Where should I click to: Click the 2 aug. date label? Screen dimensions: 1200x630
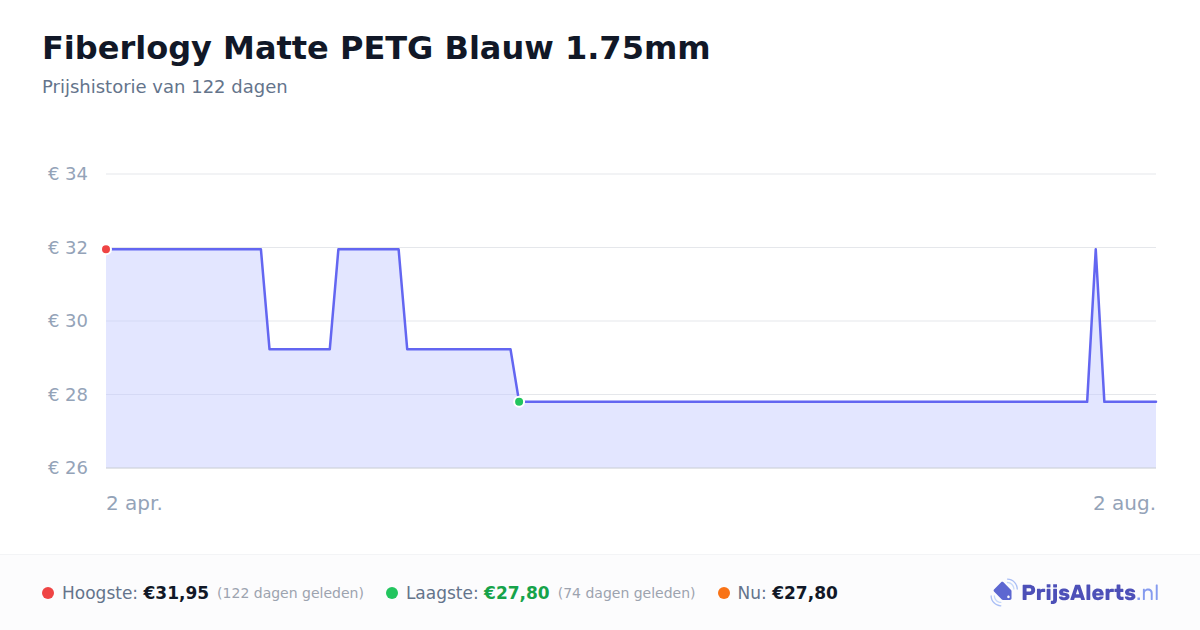tap(1124, 503)
